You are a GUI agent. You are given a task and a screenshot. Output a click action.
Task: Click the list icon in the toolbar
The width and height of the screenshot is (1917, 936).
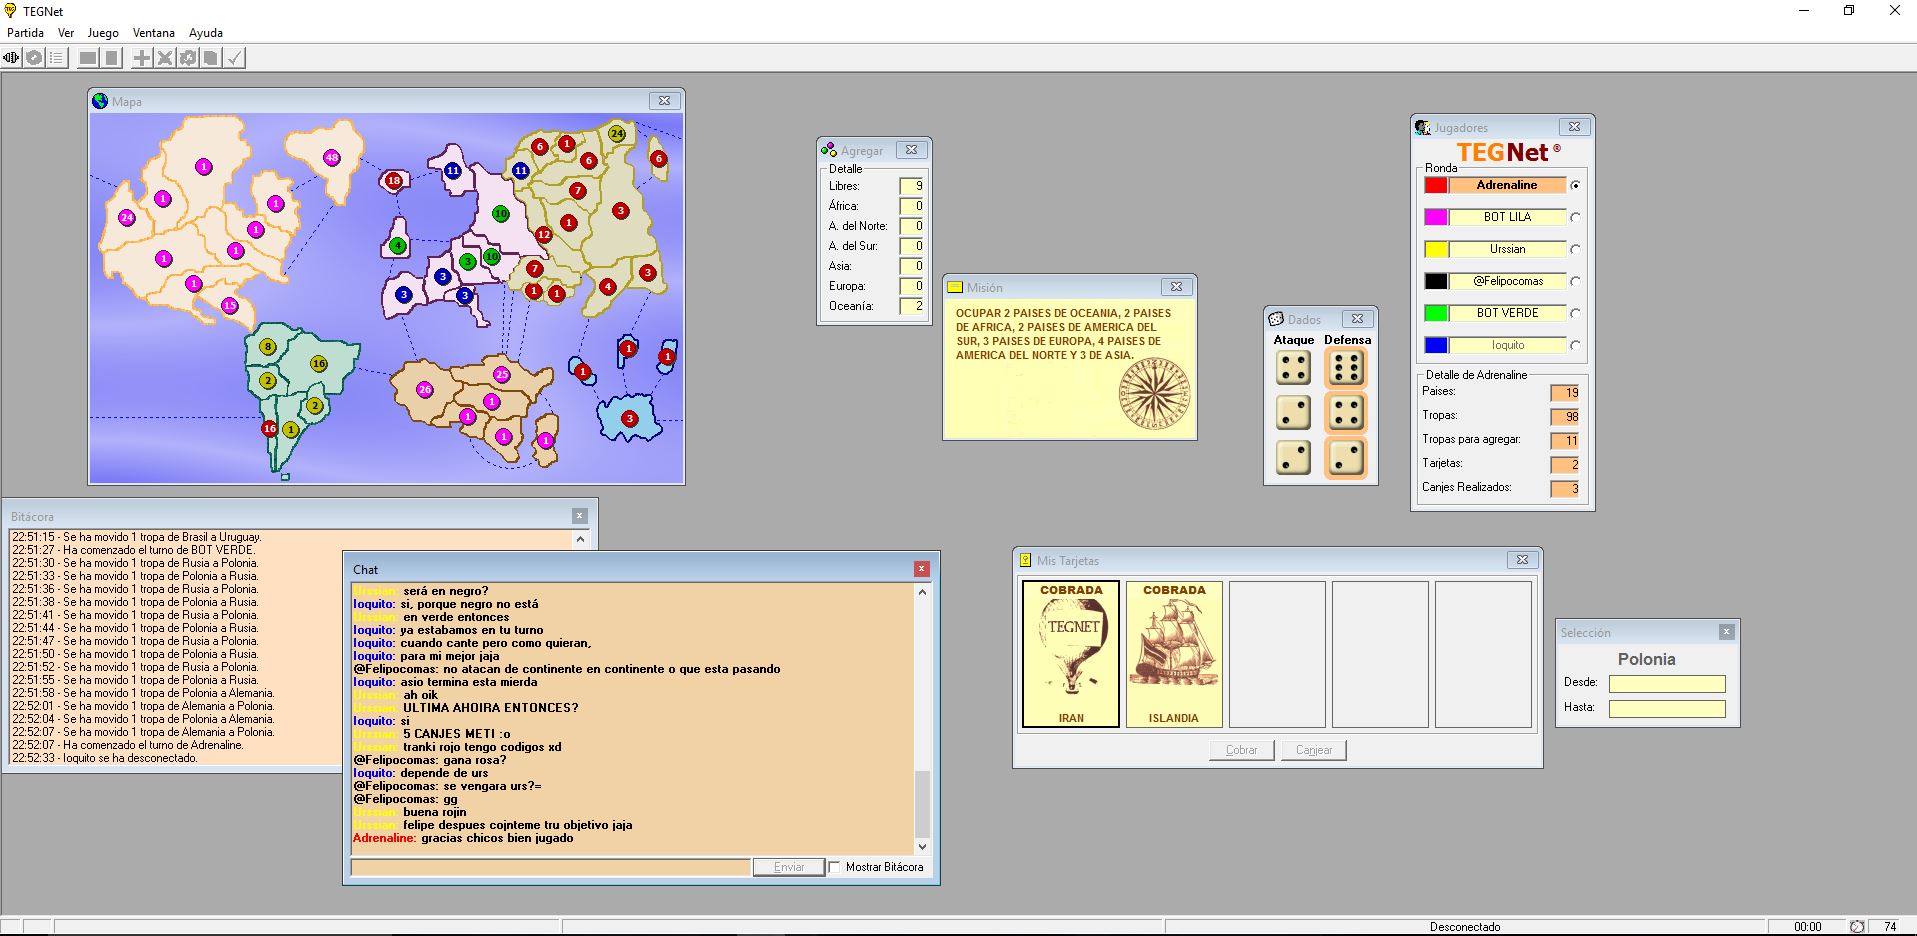[x=57, y=58]
